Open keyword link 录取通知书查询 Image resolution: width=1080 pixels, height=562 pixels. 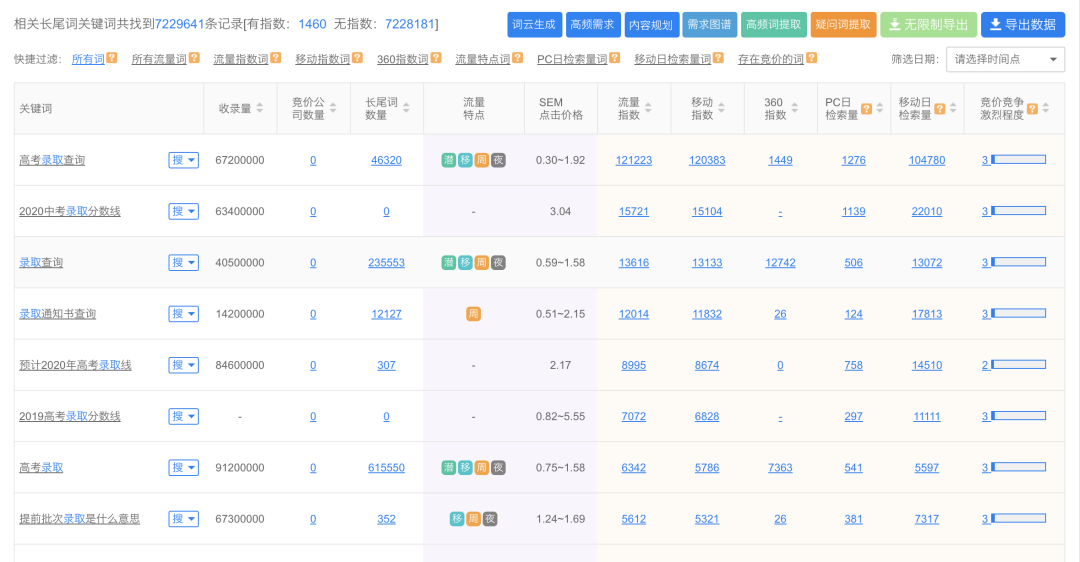click(x=58, y=314)
